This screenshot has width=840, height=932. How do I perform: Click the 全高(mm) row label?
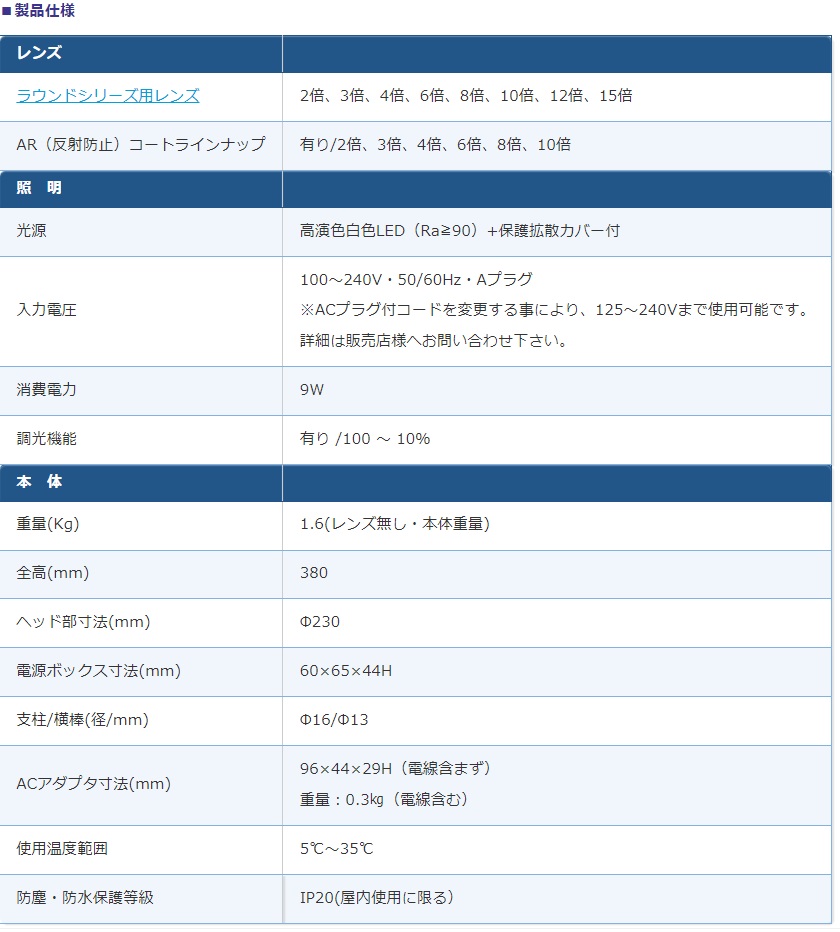tap(52, 573)
